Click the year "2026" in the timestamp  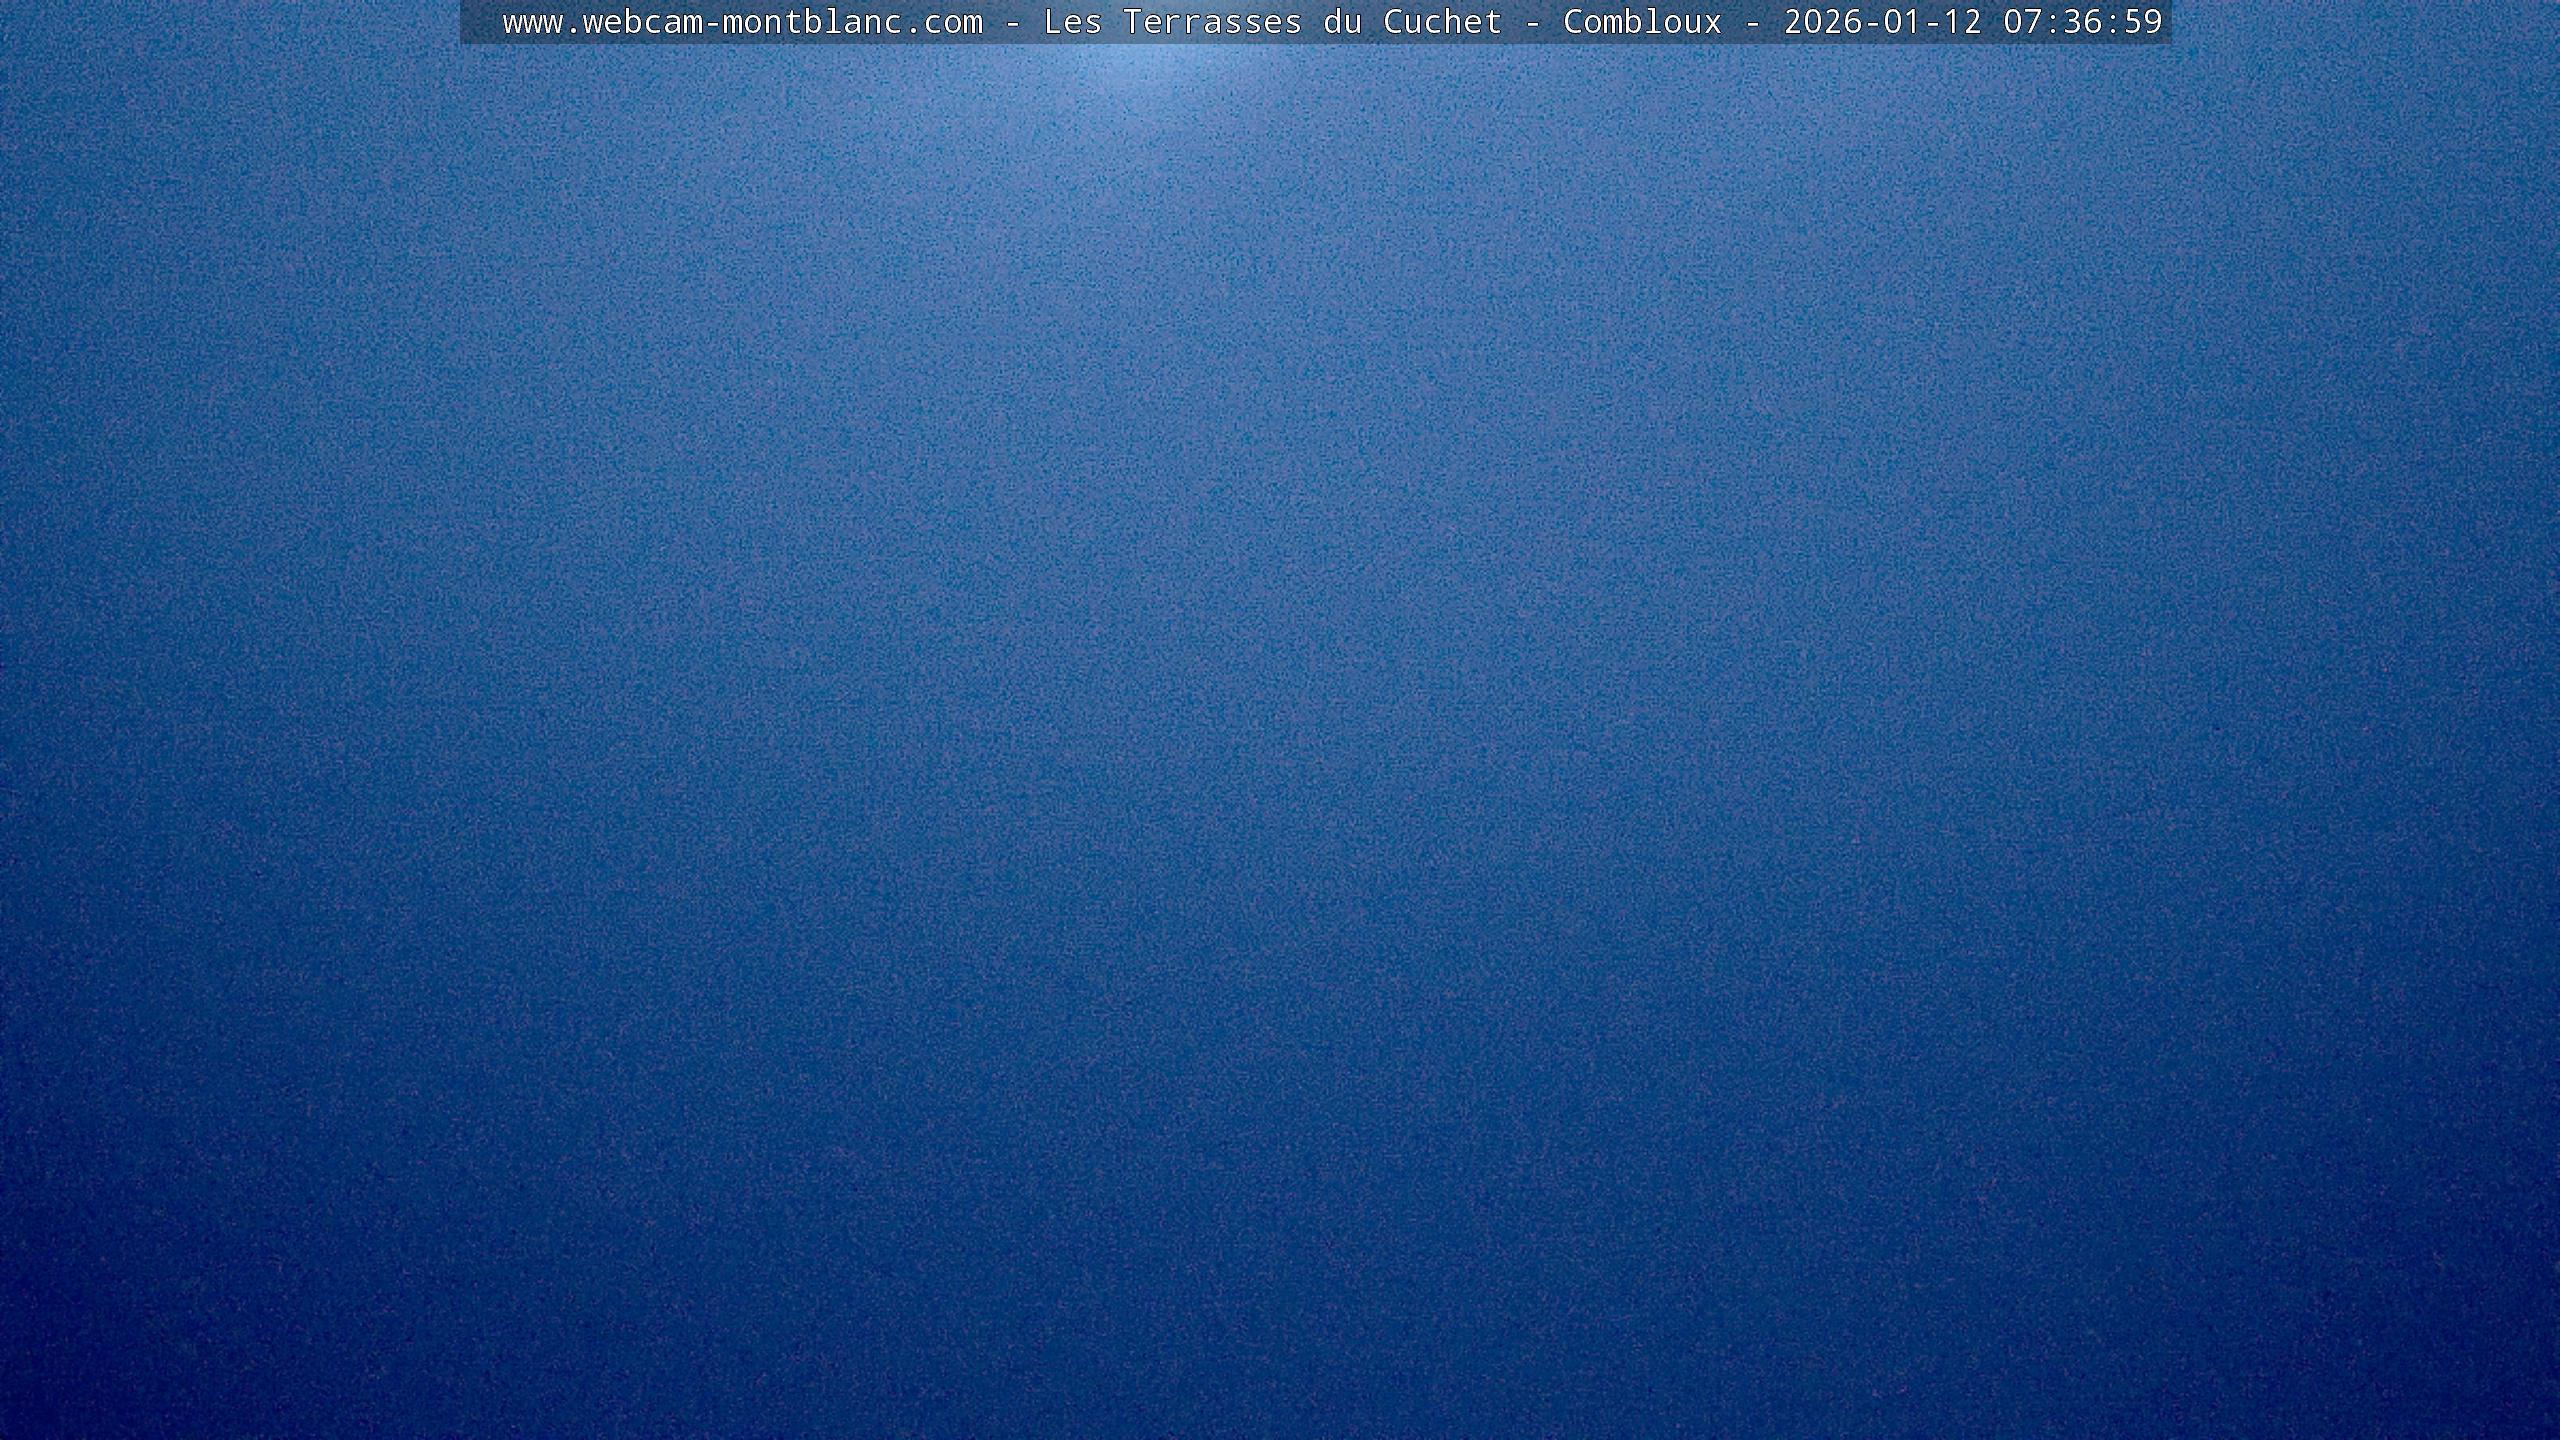[1822, 22]
